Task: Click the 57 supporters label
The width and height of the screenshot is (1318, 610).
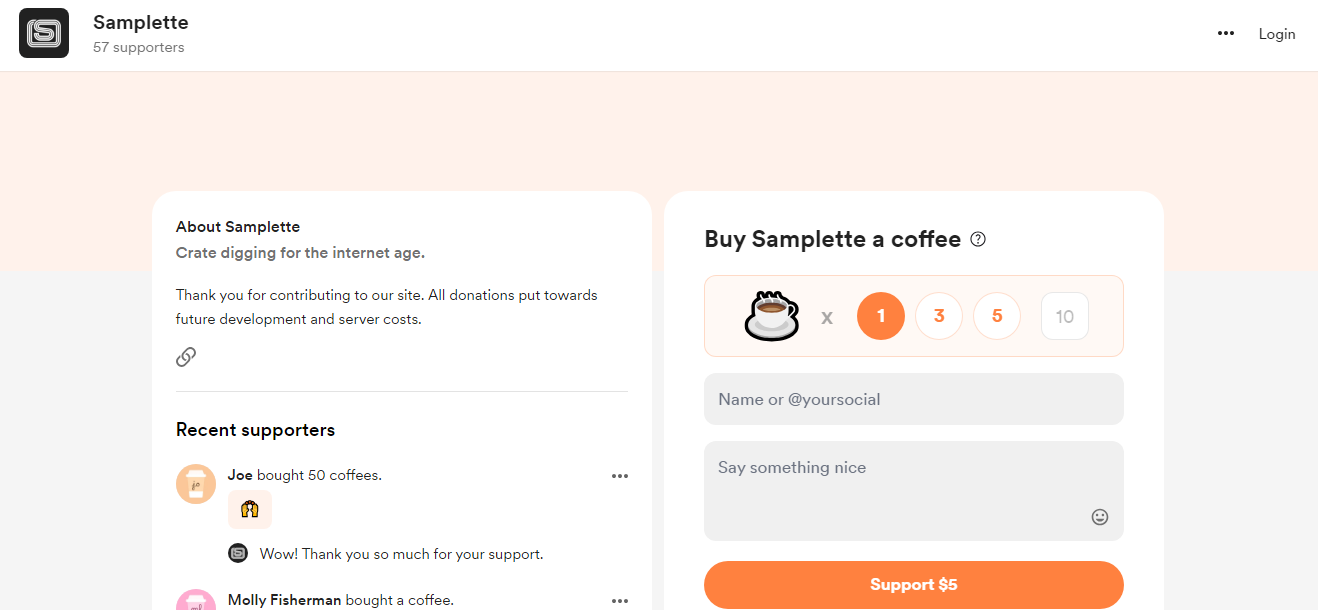Action: [x=138, y=47]
